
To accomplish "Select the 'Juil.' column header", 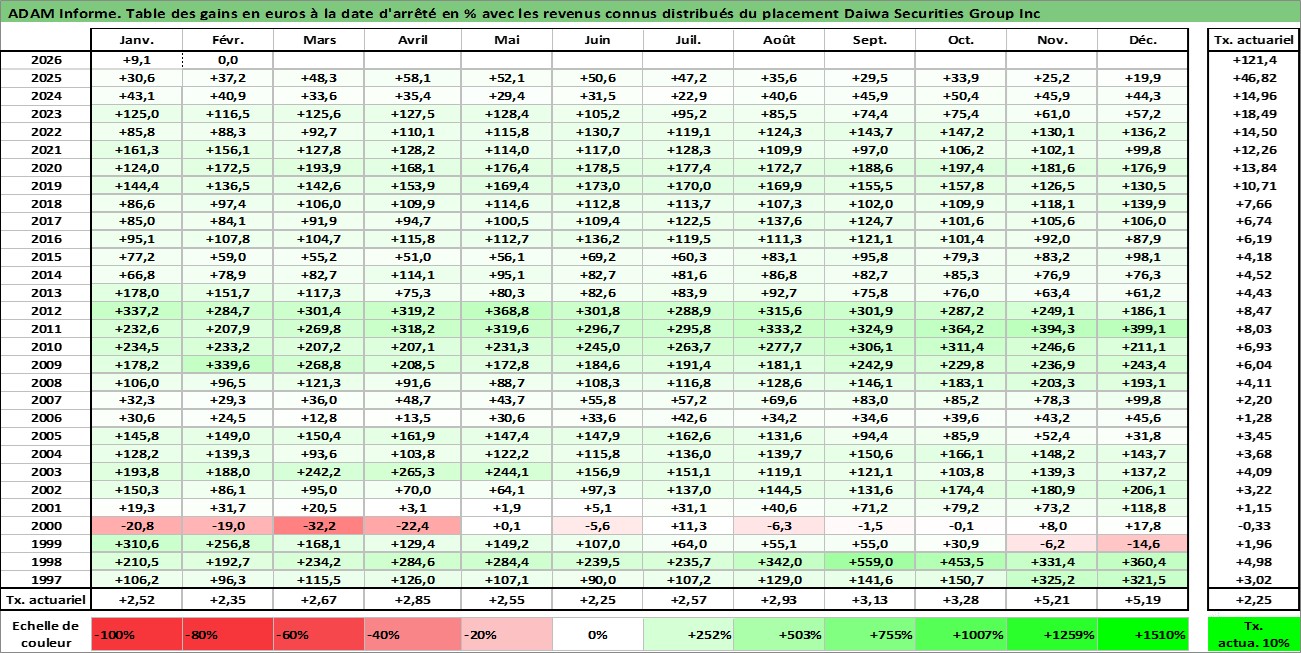I will 688,40.
